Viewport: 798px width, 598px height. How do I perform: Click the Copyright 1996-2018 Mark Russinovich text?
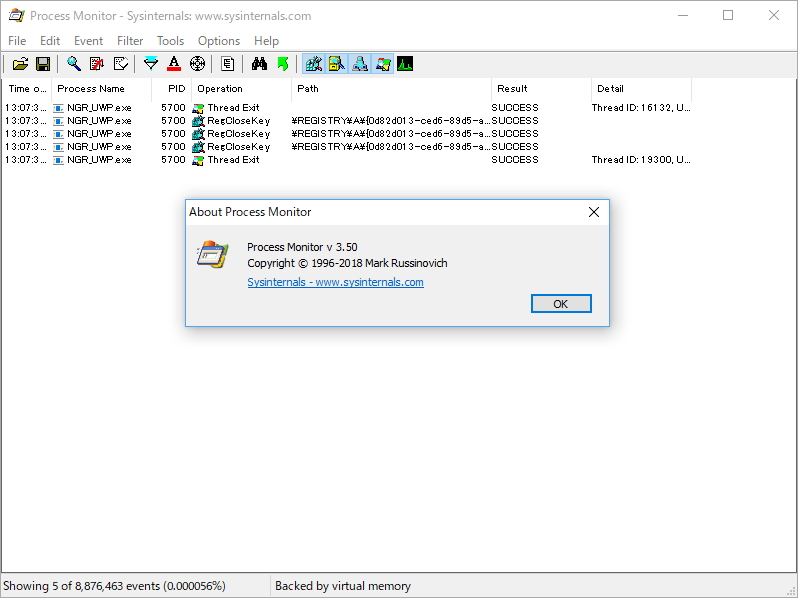(348, 263)
